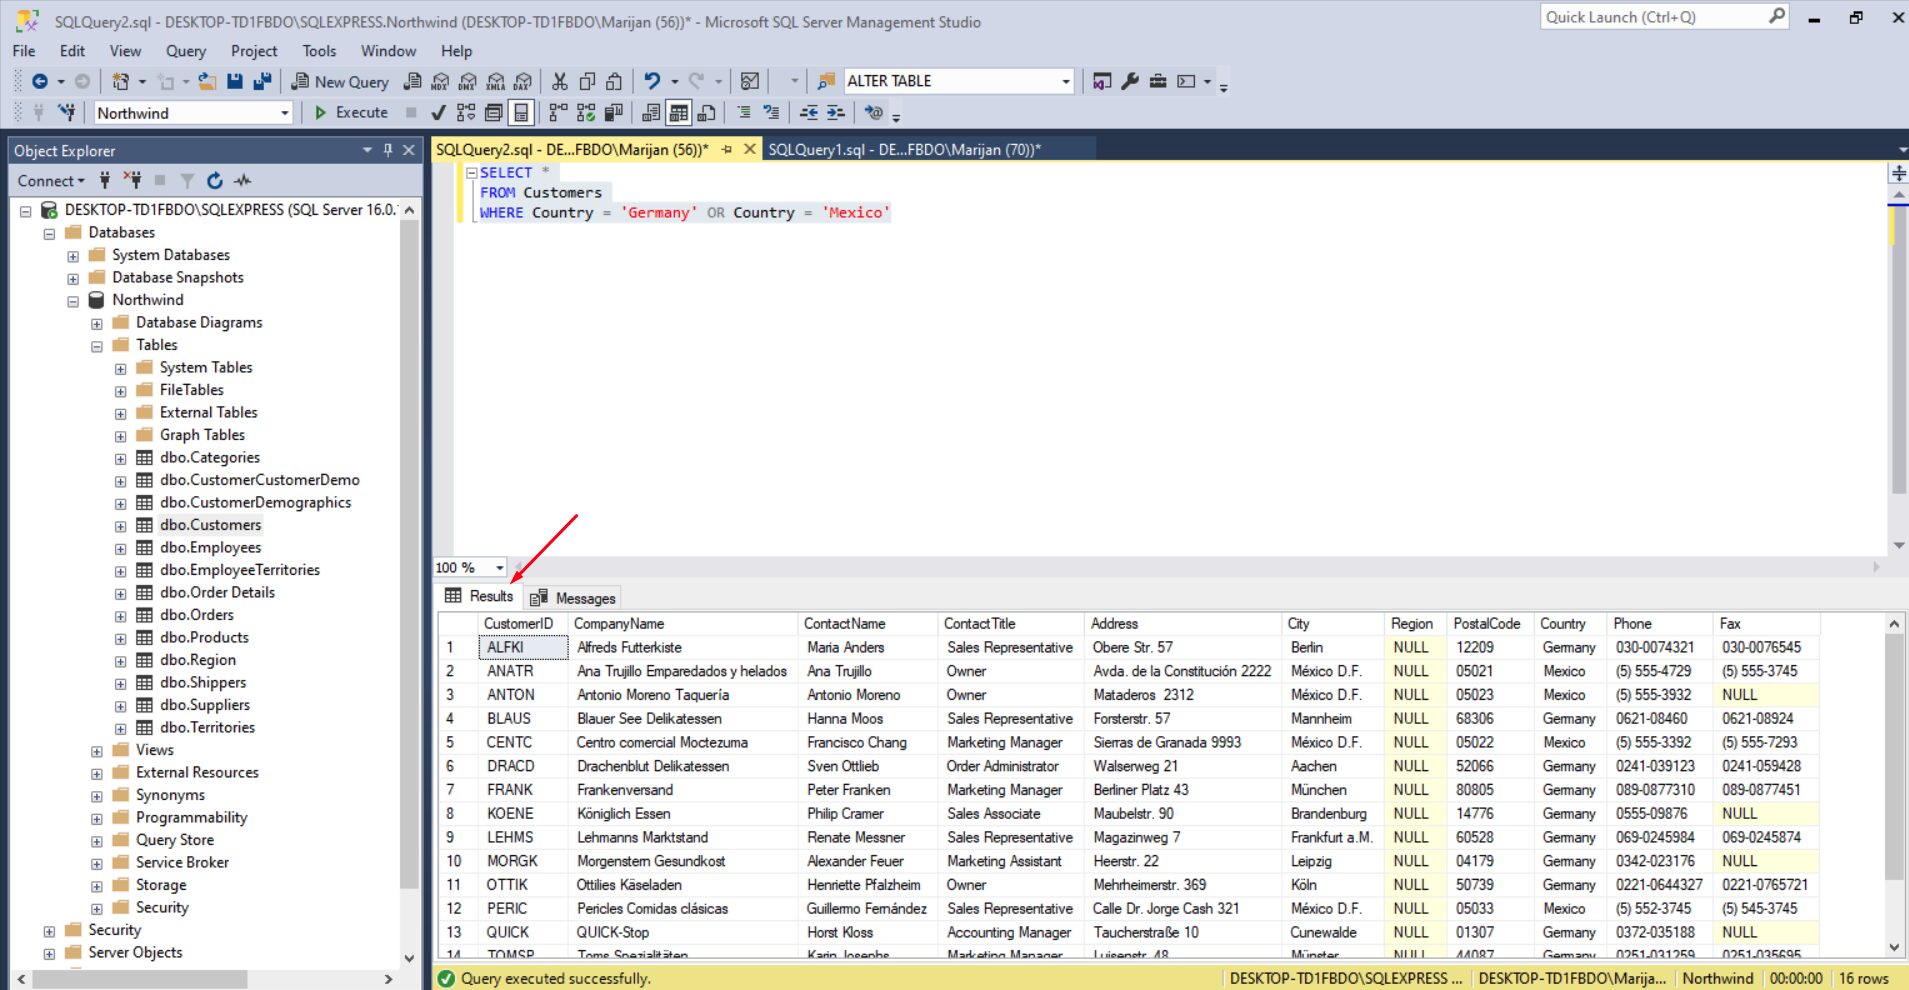Click the Execute button

click(351, 112)
